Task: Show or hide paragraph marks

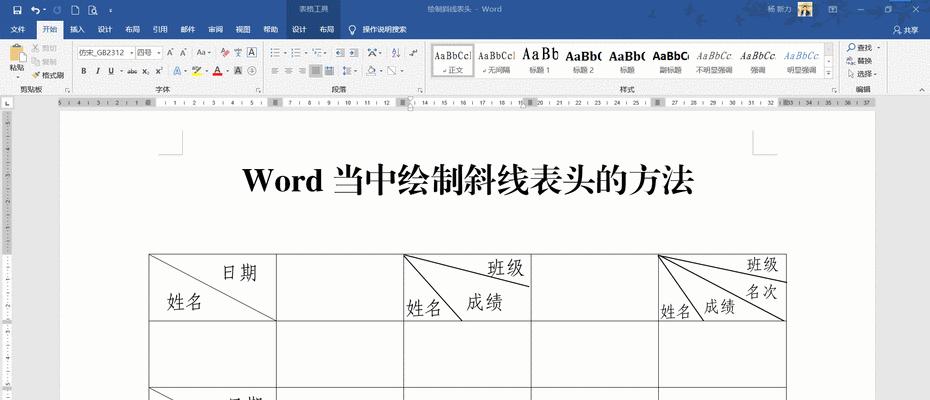Action: [x=413, y=53]
